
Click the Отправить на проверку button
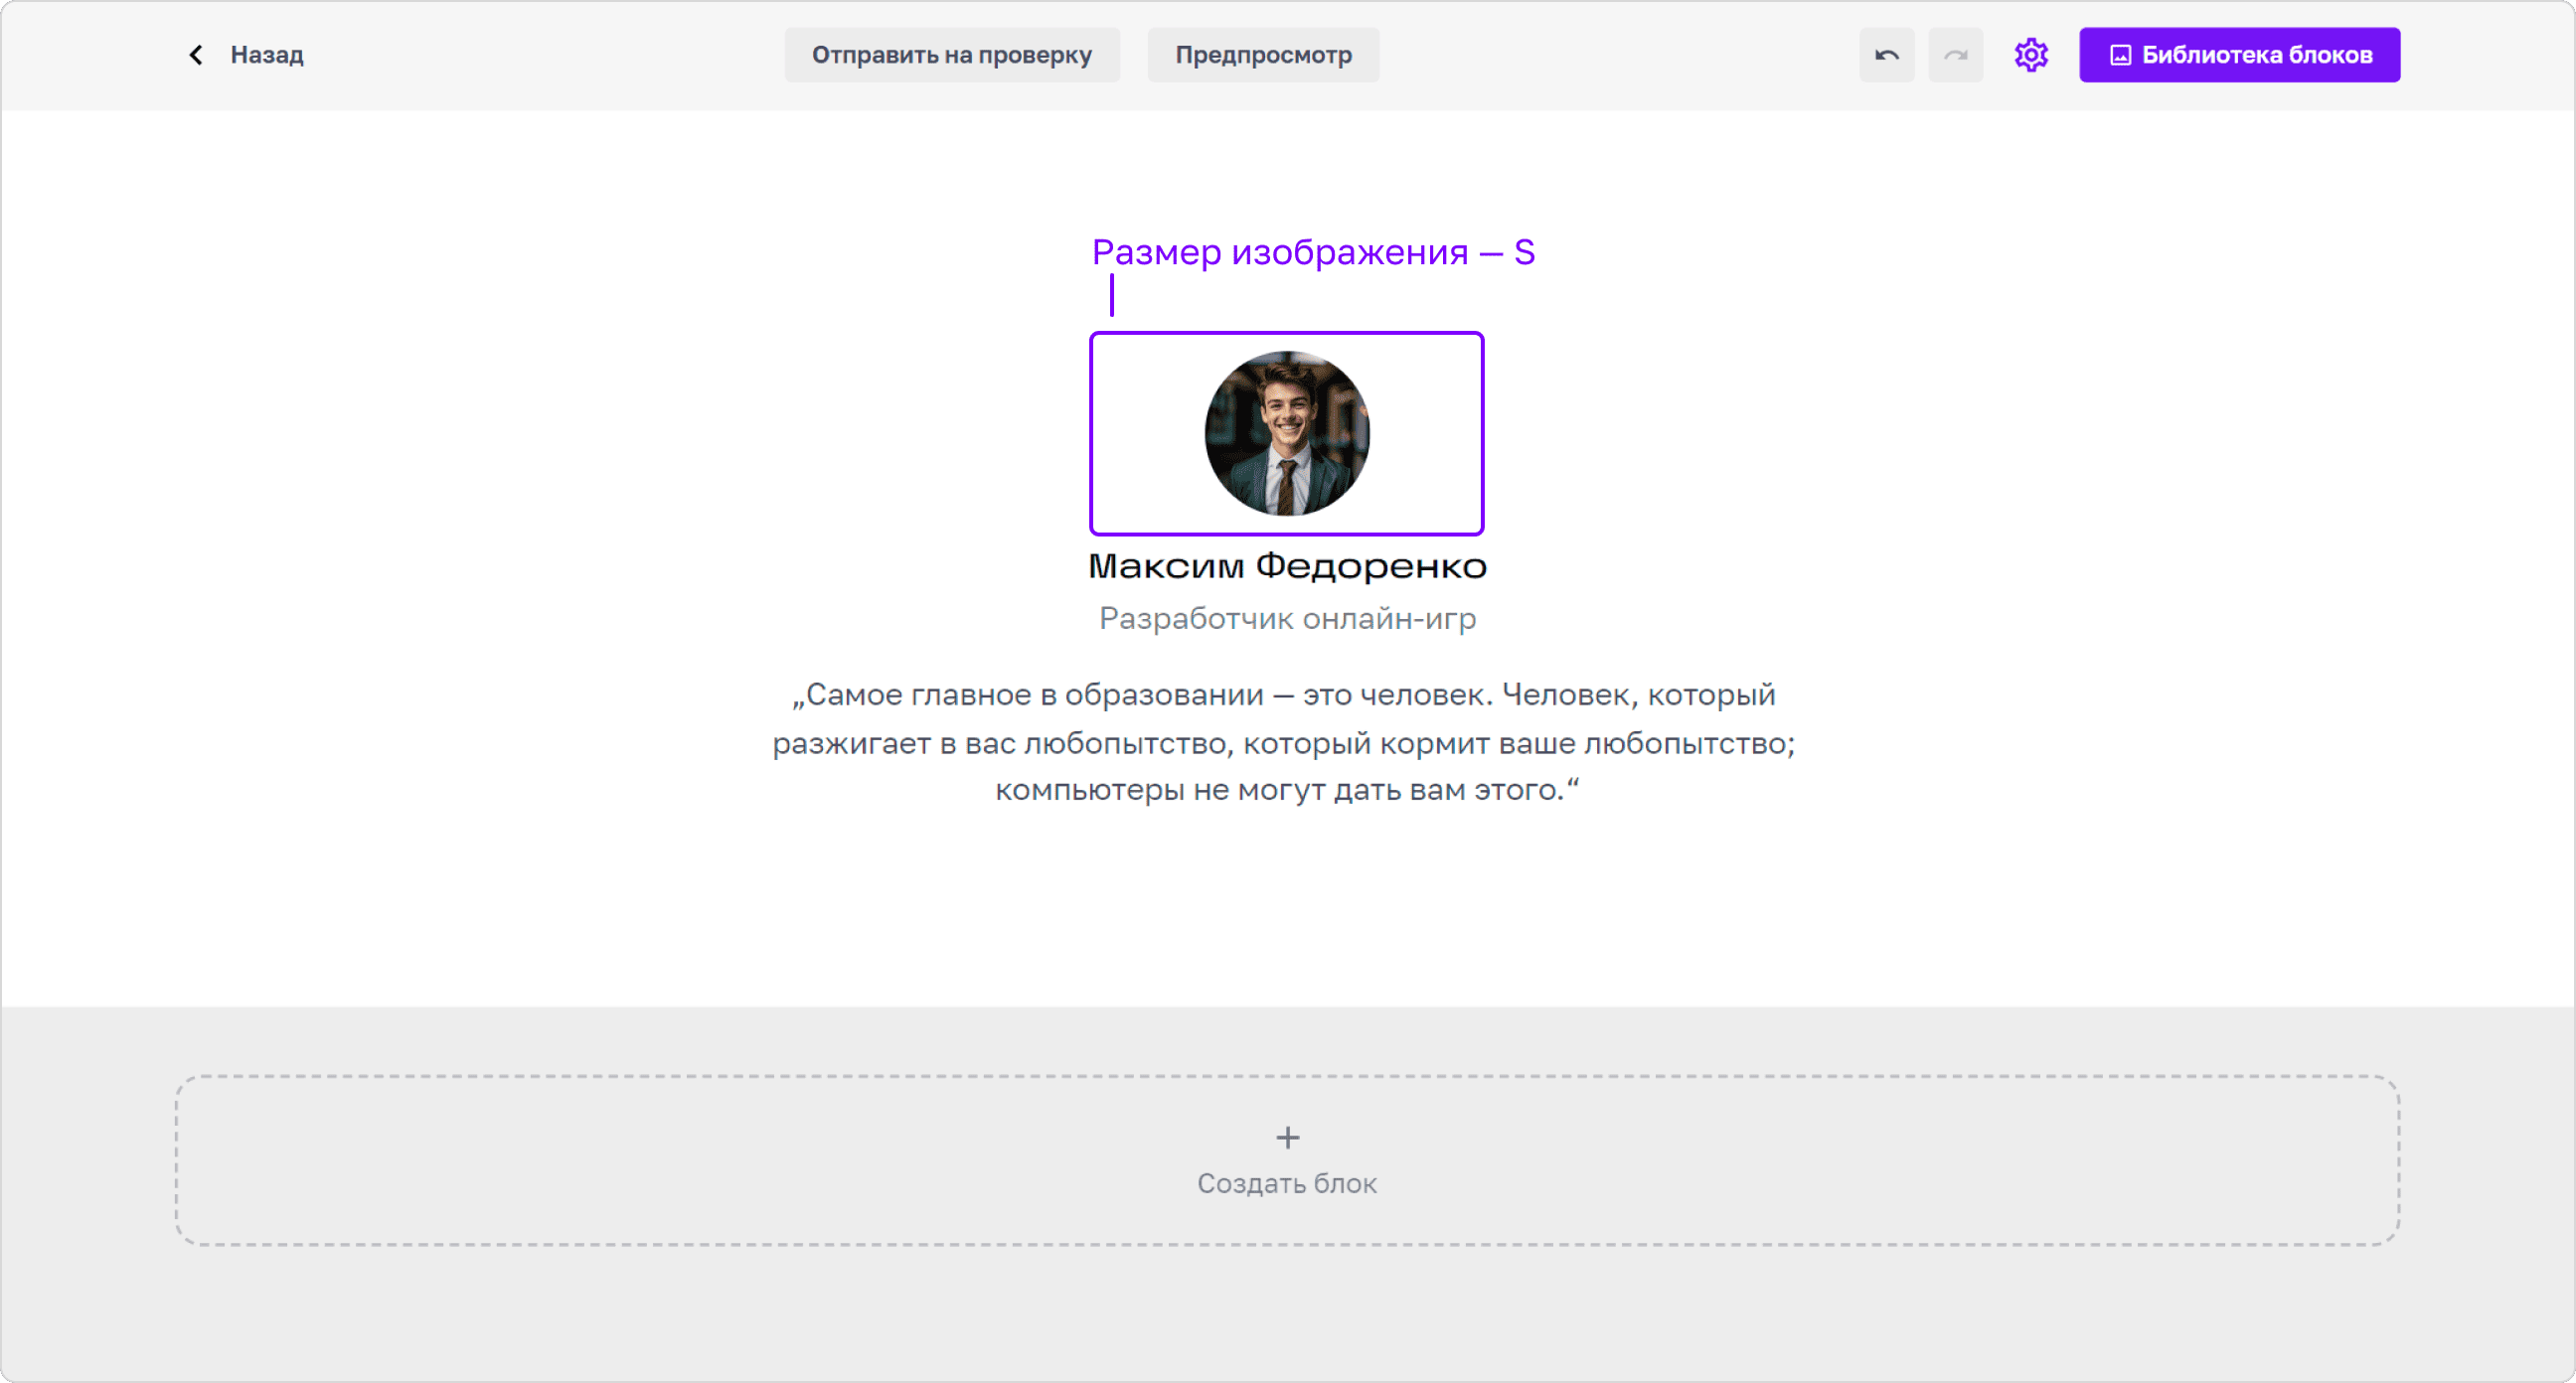(x=951, y=55)
